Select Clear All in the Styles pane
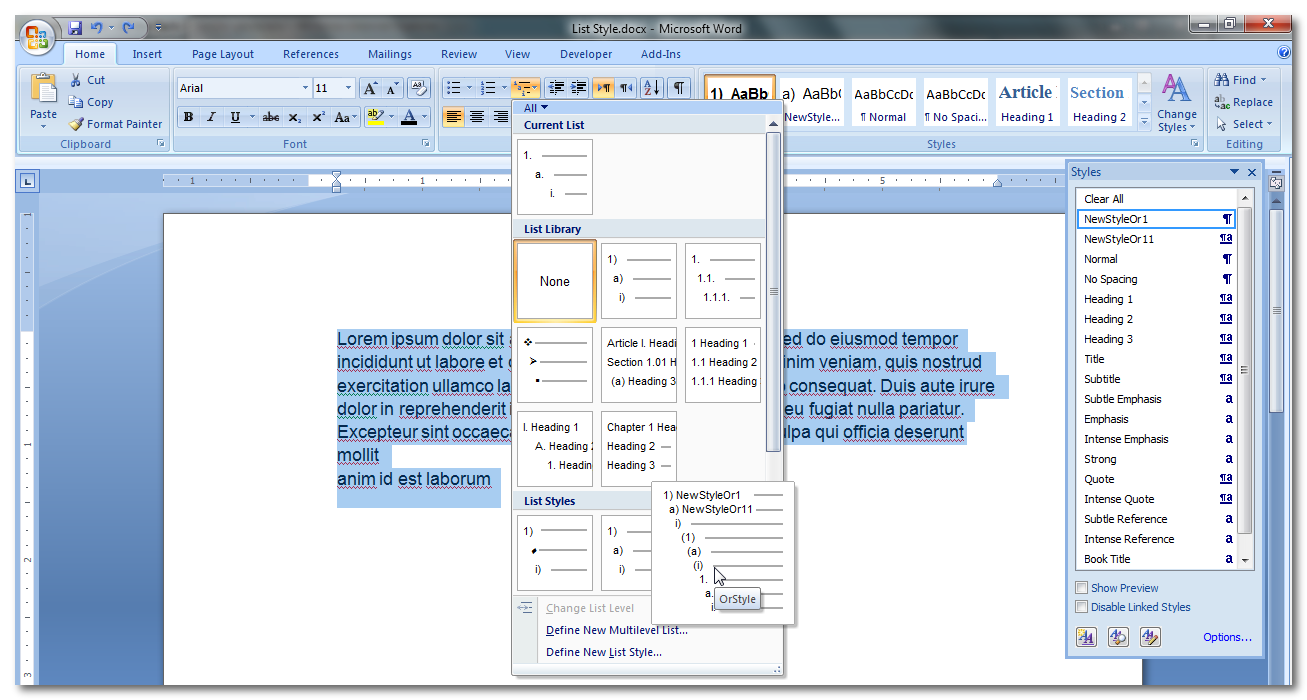1307x700 pixels. coord(1103,199)
